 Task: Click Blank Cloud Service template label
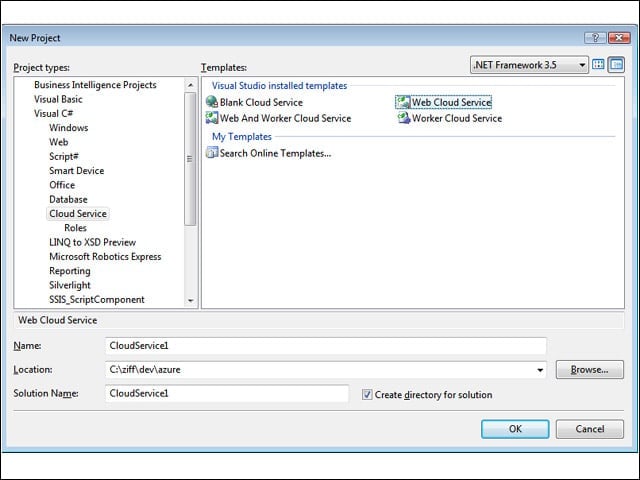[261, 102]
